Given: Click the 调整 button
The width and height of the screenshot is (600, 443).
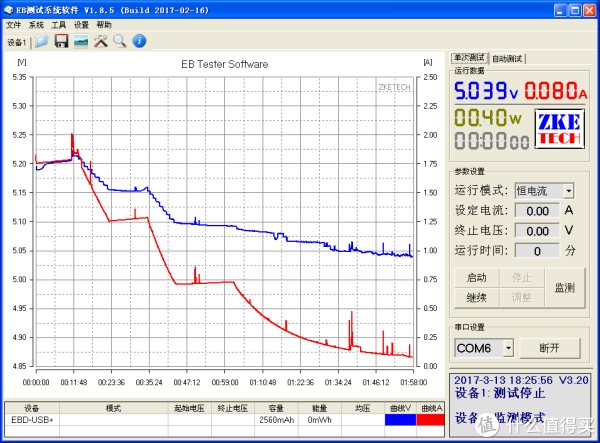Looking at the screenshot, I should 522,298.
